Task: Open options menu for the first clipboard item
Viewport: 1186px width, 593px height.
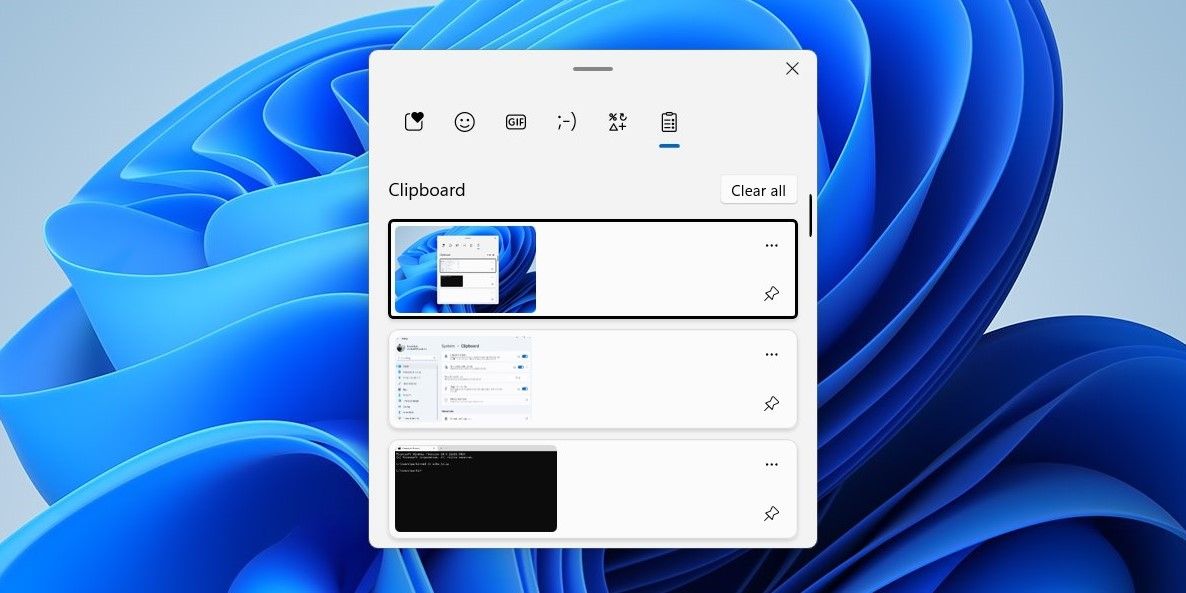Action: (x=771, y=245)
